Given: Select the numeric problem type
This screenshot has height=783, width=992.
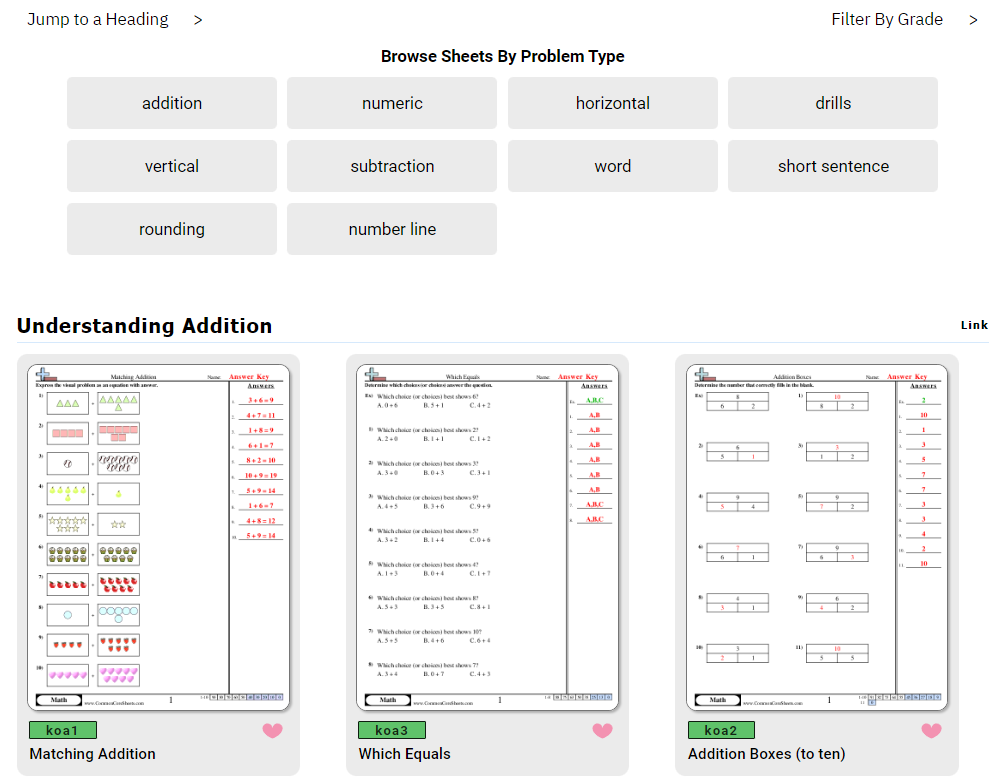Looking at the screenshot, I should 392,103.
